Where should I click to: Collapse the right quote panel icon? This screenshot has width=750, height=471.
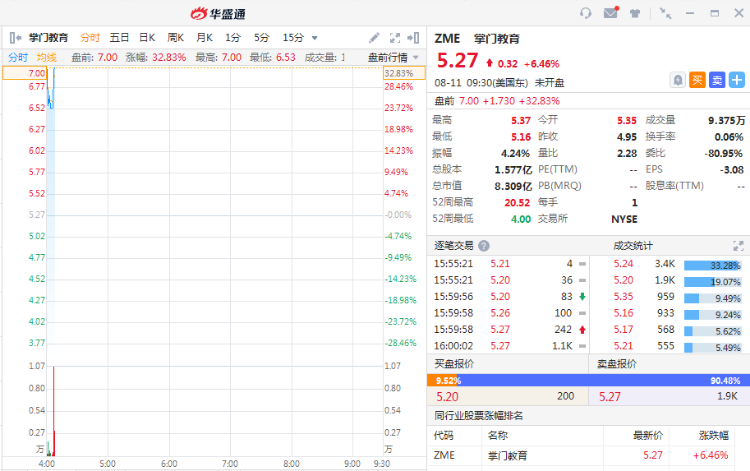point(413,38)
